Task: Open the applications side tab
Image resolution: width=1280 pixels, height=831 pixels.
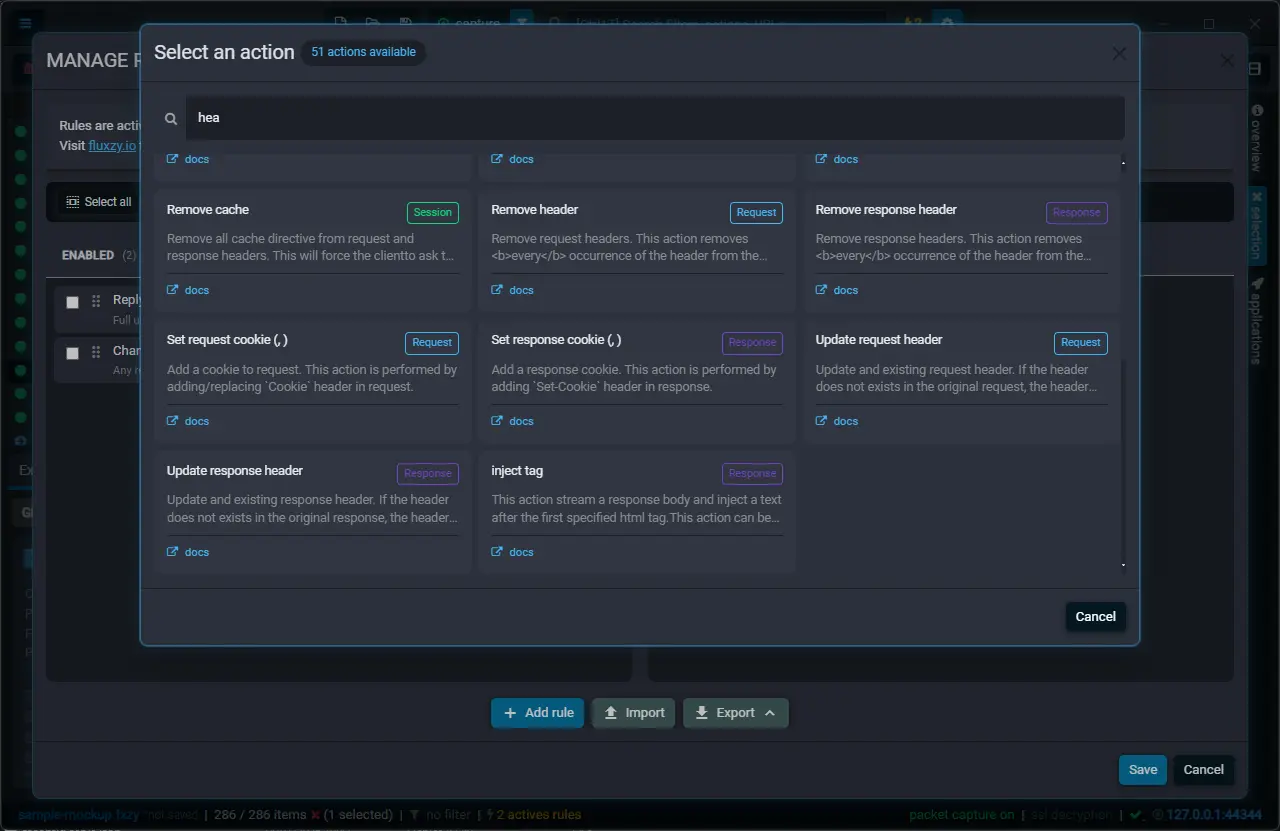Action: coord(1257,320)
